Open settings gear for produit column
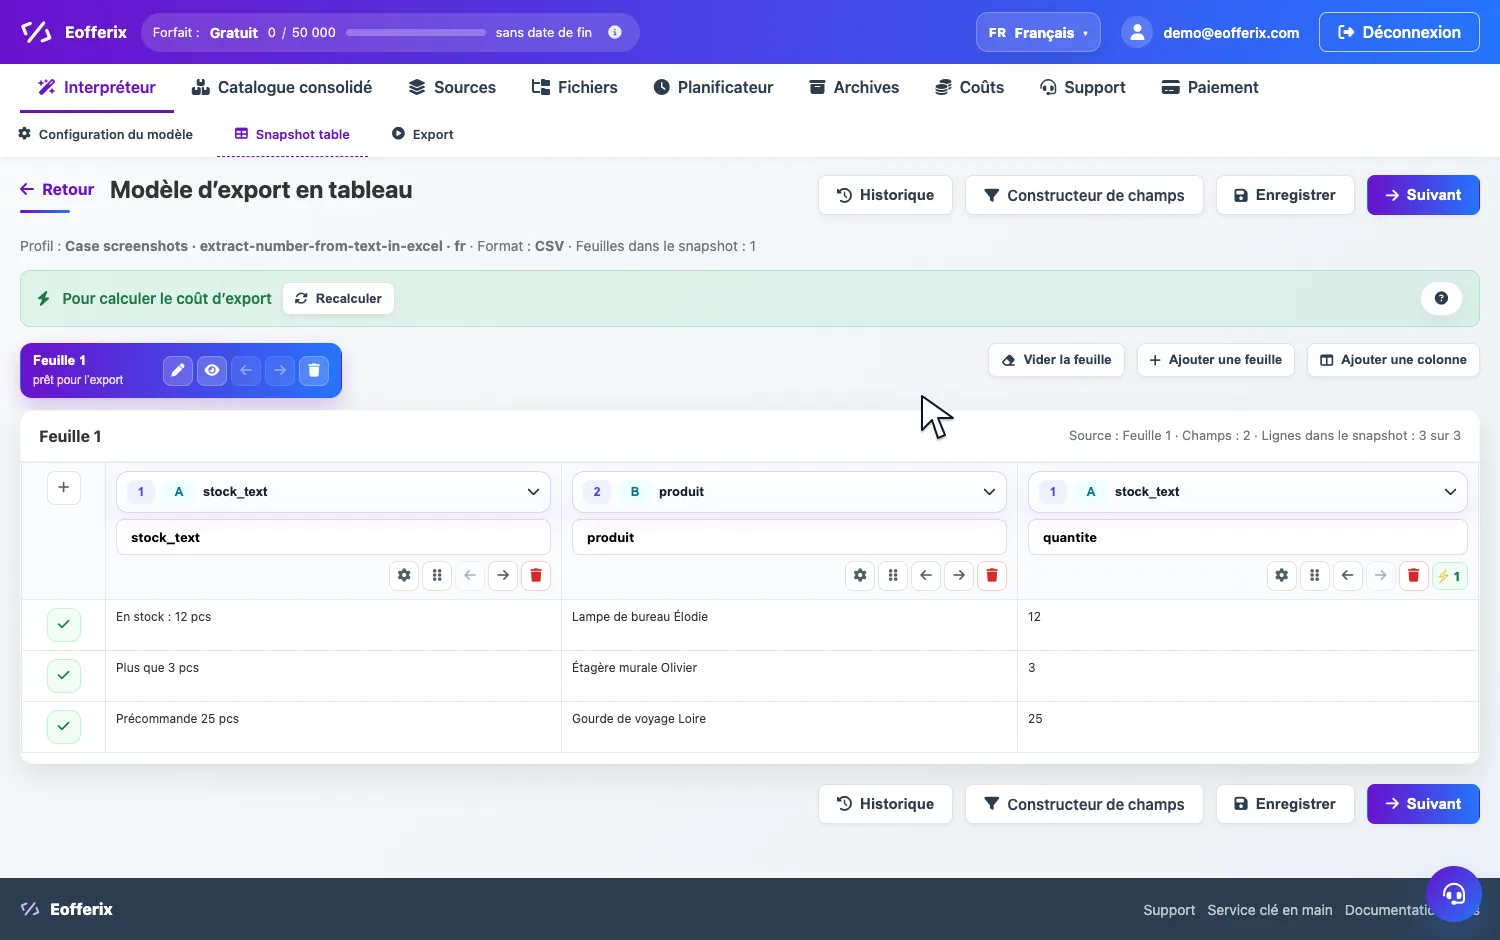This screenshot has width=1500, height=940. coord(860,575)
